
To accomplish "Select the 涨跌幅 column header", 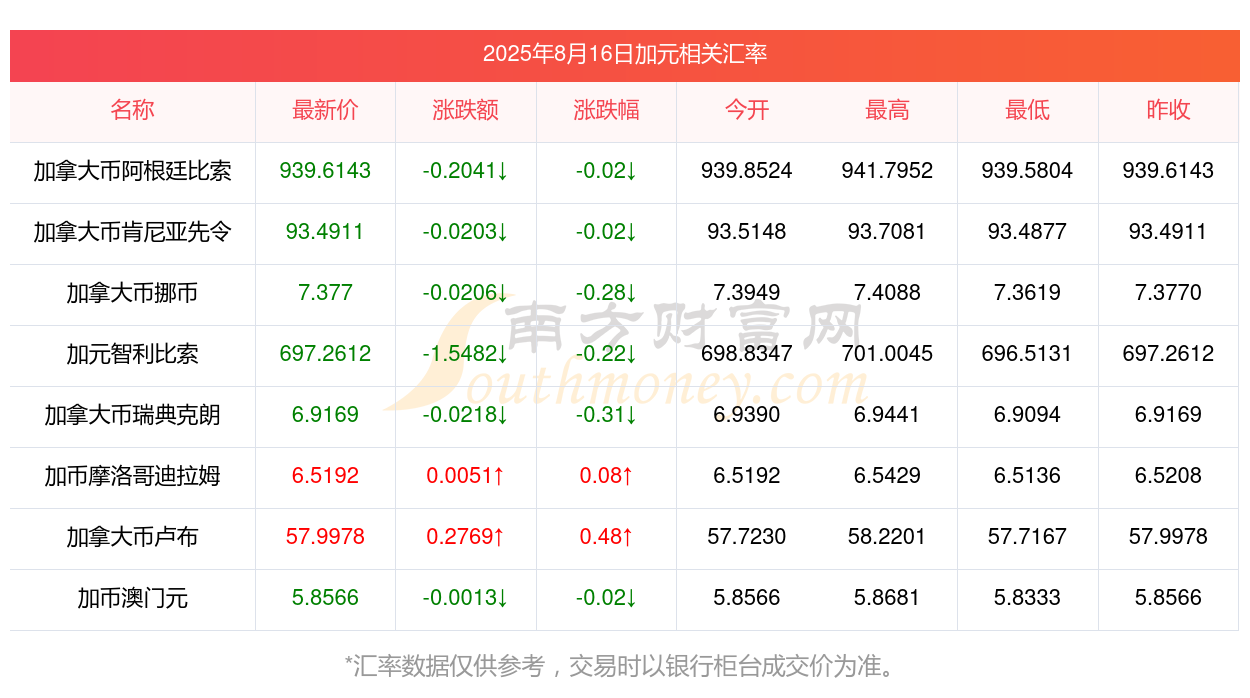I will pos(606,110).
